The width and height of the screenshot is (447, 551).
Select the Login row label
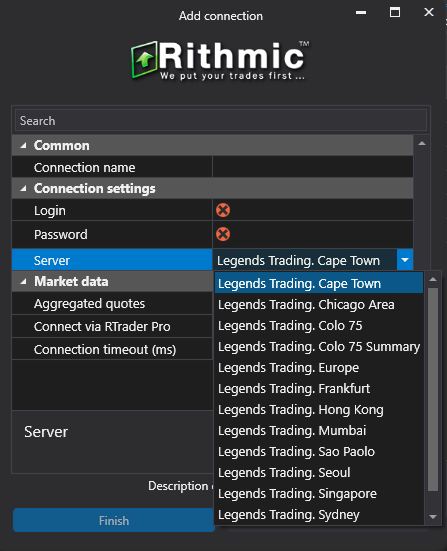point(50,210)
